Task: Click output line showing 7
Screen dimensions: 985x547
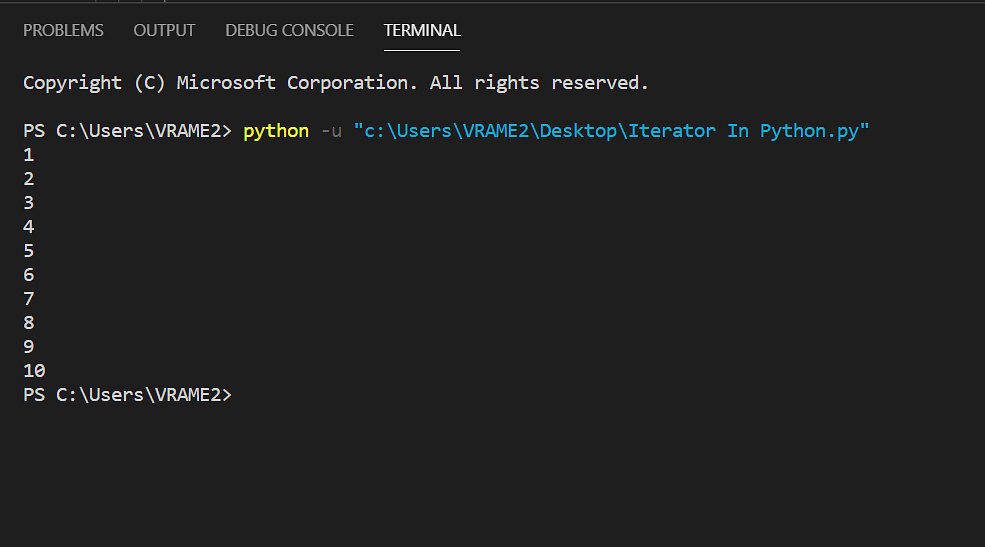Action: 28,299
